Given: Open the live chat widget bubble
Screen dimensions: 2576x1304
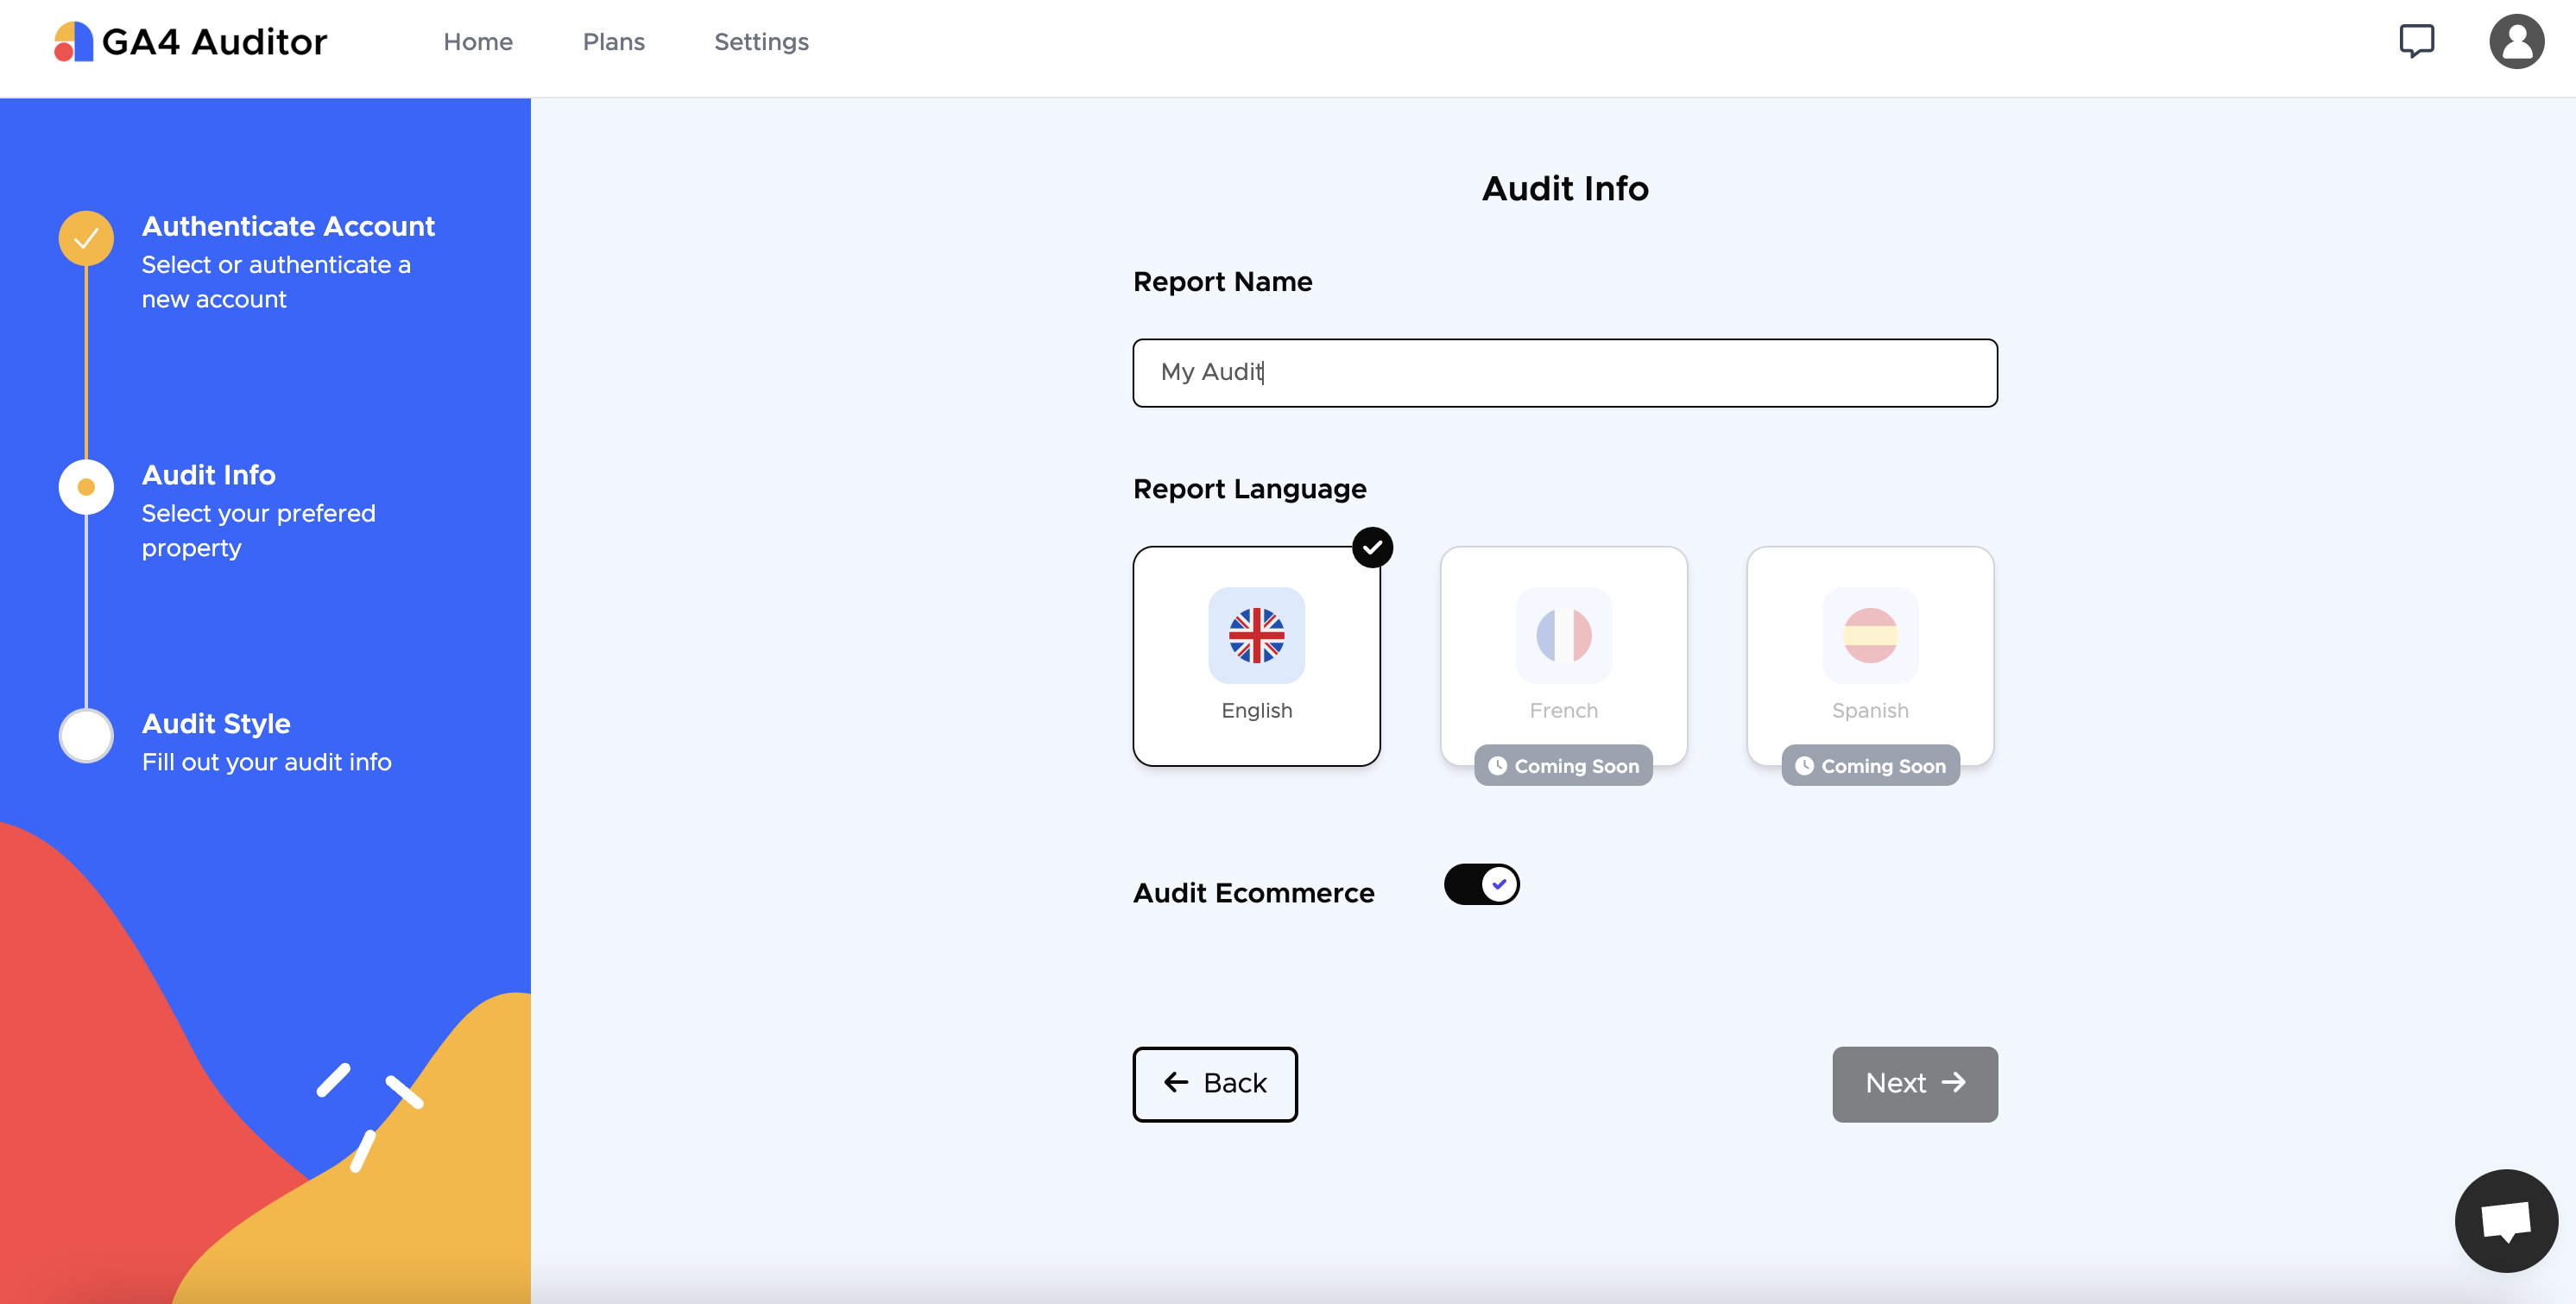Looking at the screenshot, I should tap(2505, 1220).
